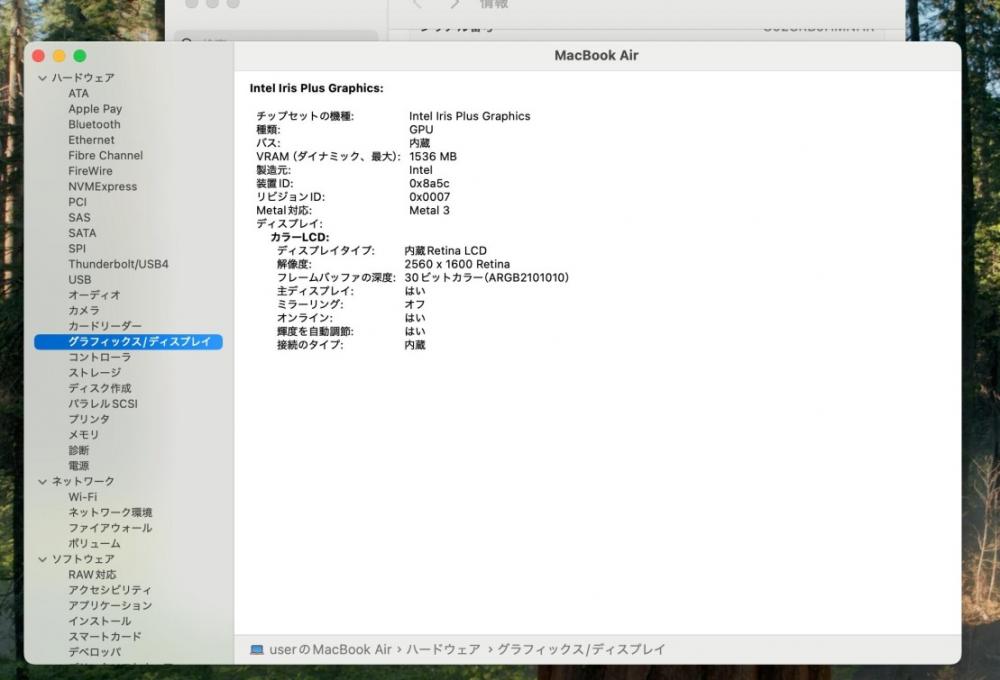The width and height of the screenshot is (1000, 680).
Task: Select the Wi-Fi network item
Action: click(82, 497)
